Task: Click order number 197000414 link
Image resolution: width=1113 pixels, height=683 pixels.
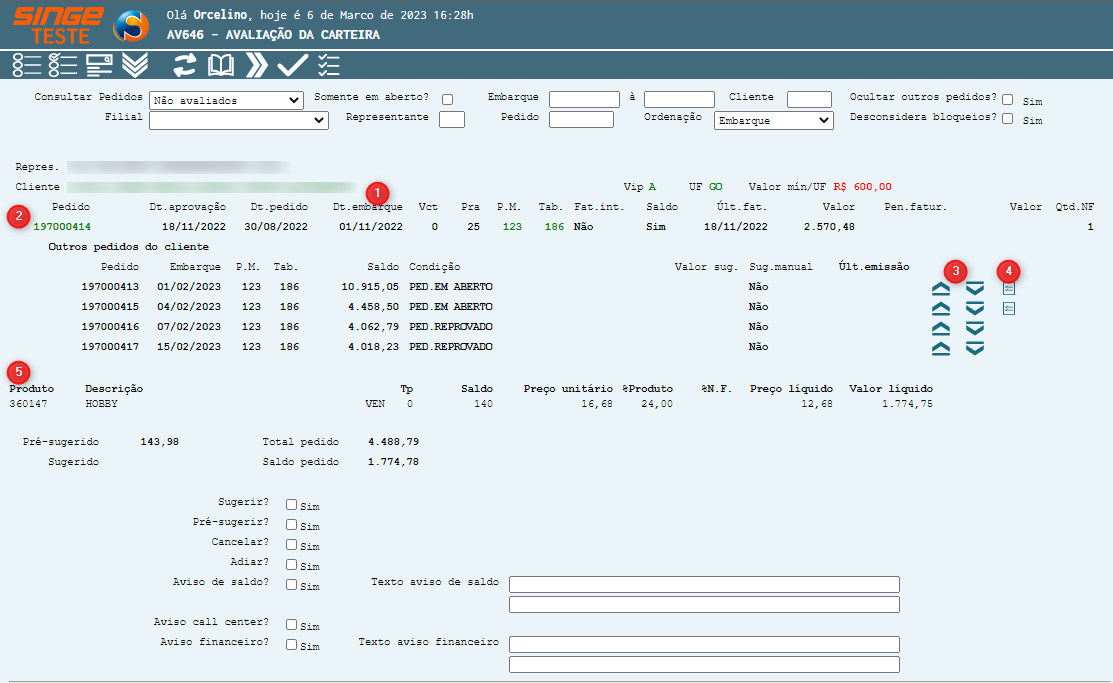Action: coord(62,227)
